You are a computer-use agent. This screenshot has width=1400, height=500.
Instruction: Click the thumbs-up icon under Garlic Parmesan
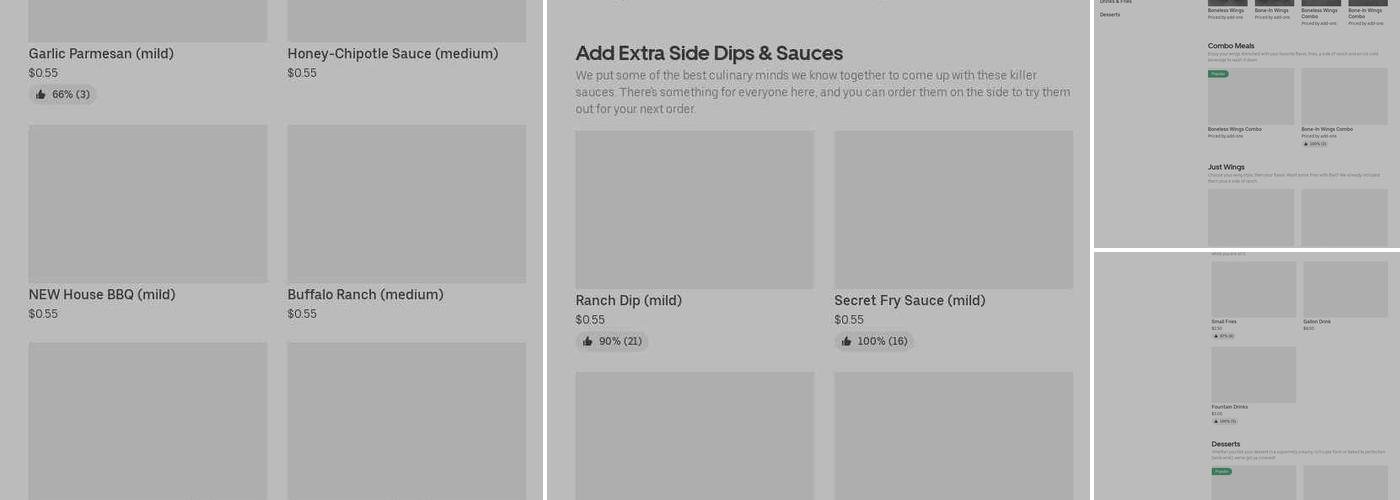coord(41,95)
